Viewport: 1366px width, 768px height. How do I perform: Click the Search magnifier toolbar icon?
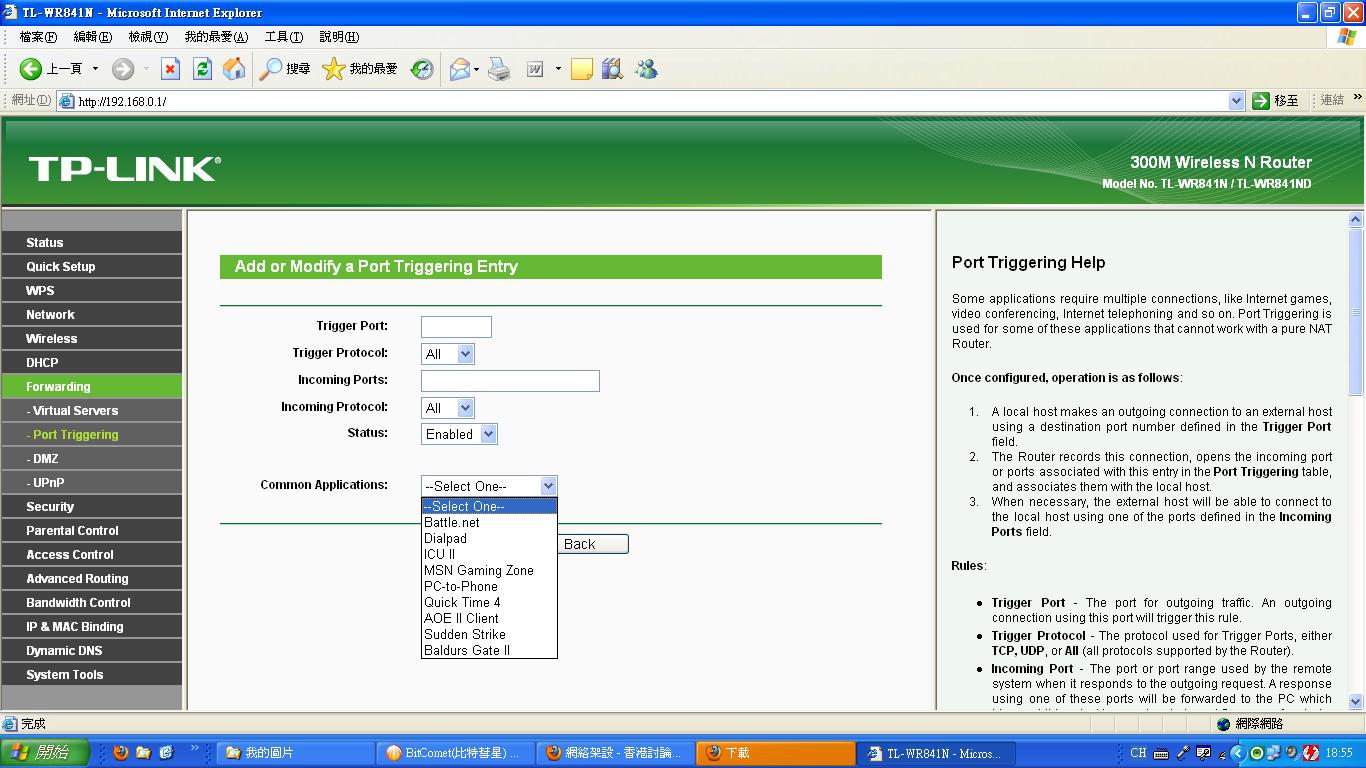click(x=271, y=69)
